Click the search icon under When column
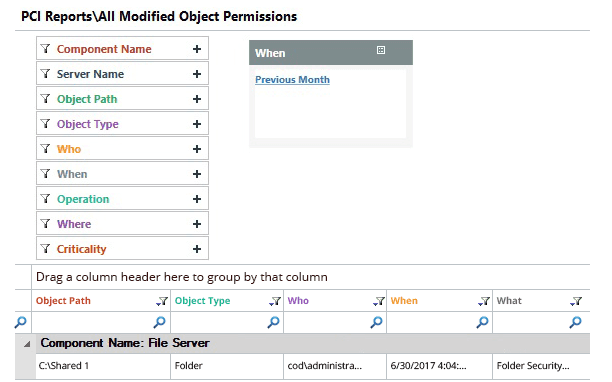The width and height of the screenshot is (612, 382). pyautogui.click(x=482, y=322)
